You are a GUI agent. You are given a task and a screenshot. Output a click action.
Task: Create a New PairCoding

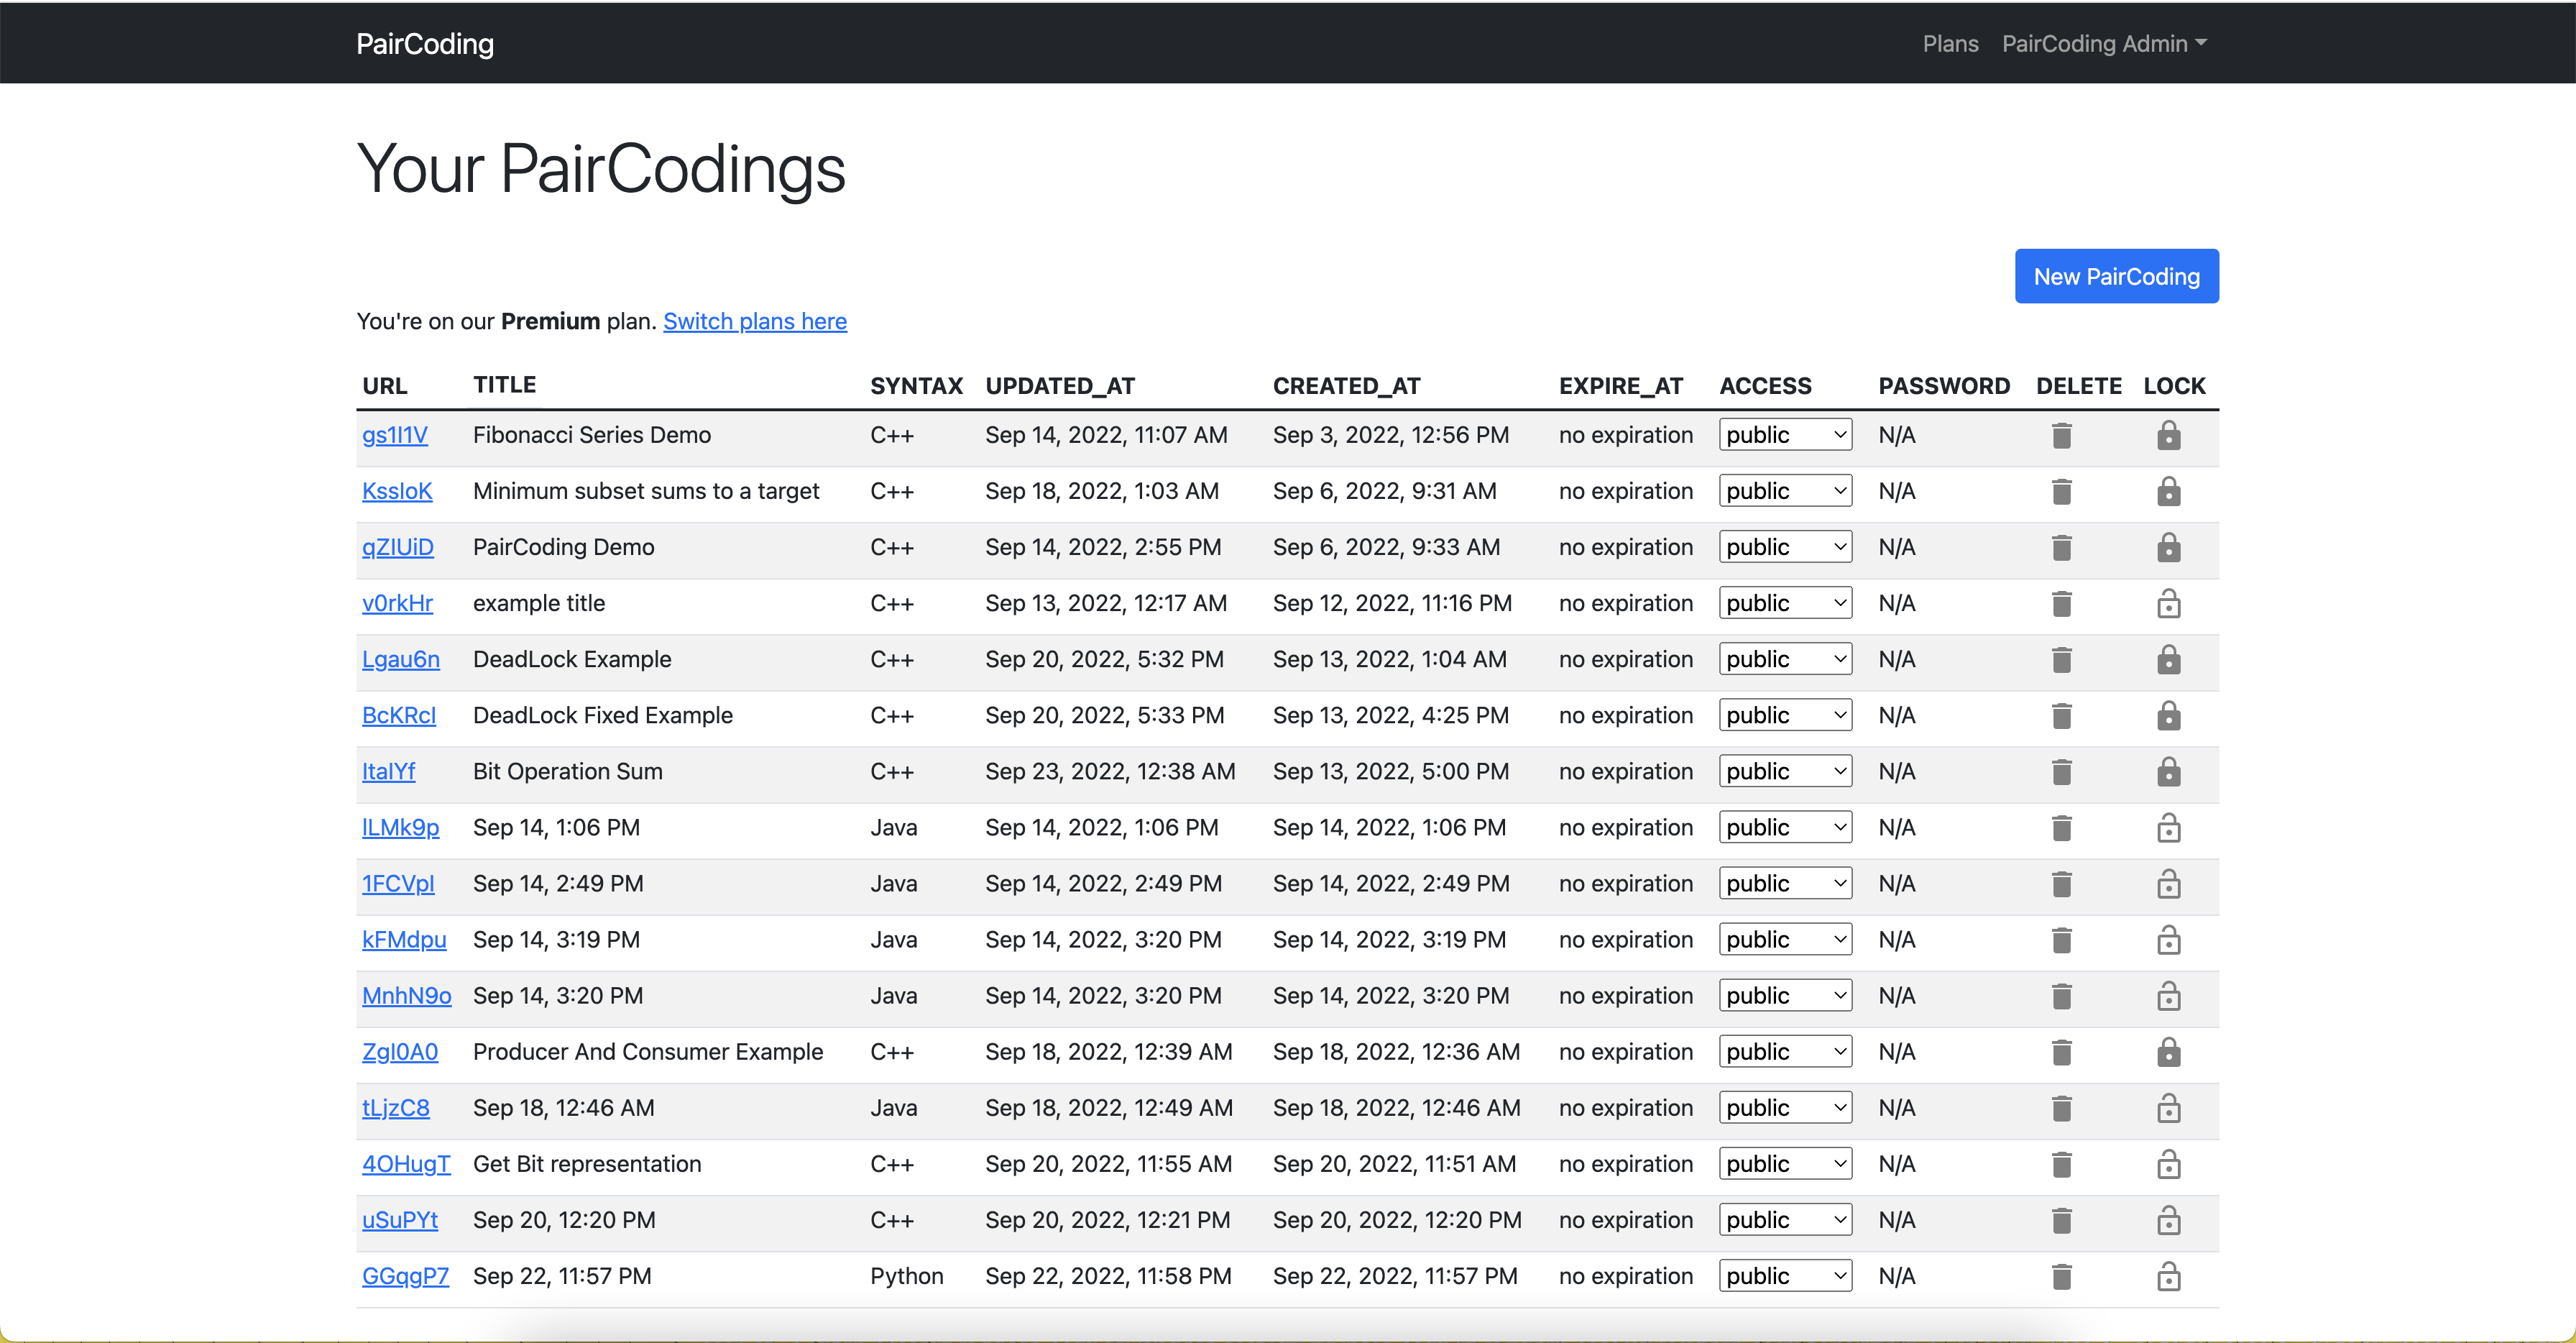pos(2116,276)
